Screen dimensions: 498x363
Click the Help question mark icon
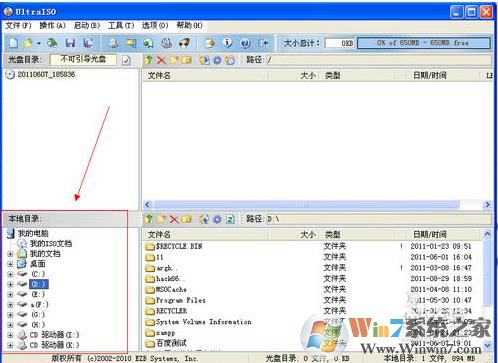[245, 43]
